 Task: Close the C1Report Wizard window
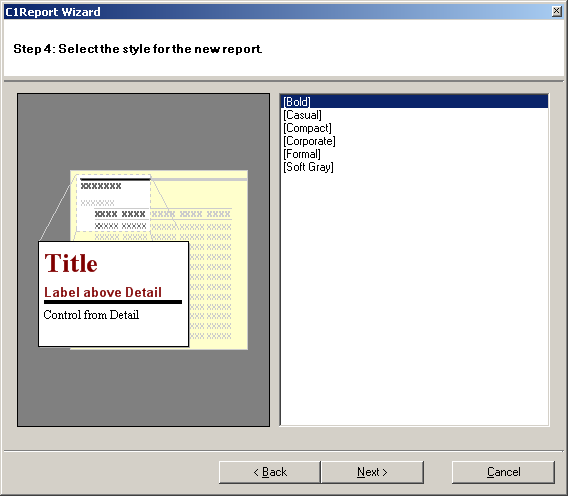[557, 11]
